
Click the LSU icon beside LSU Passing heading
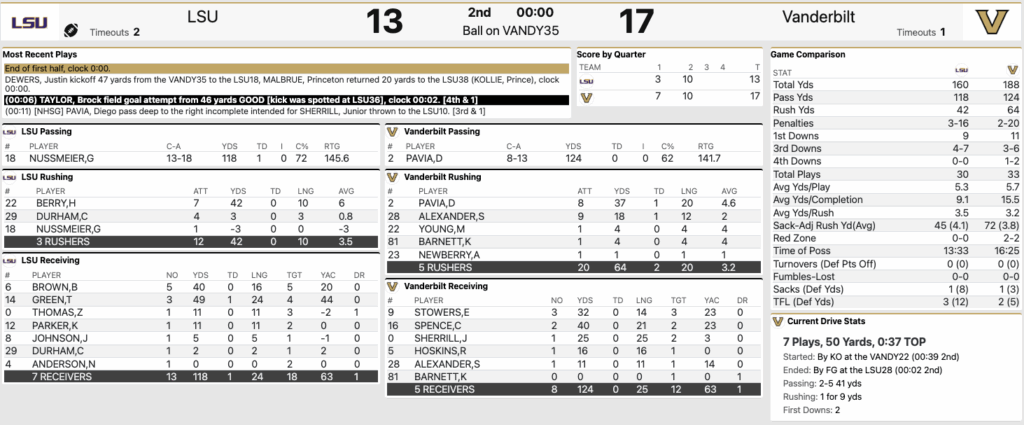tap(10, 131)
